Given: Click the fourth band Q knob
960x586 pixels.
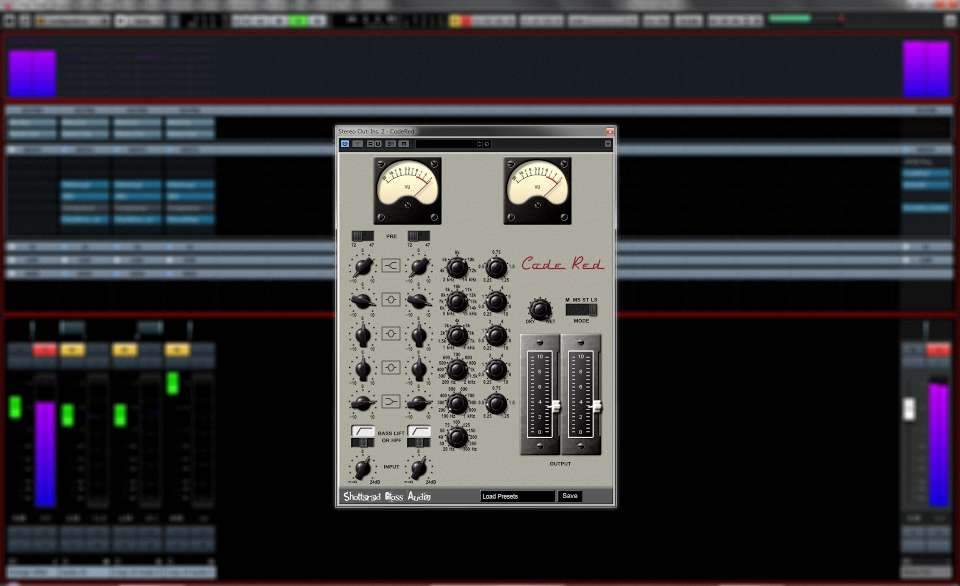Looking at the screenshot, I should (x=496, y=369).
